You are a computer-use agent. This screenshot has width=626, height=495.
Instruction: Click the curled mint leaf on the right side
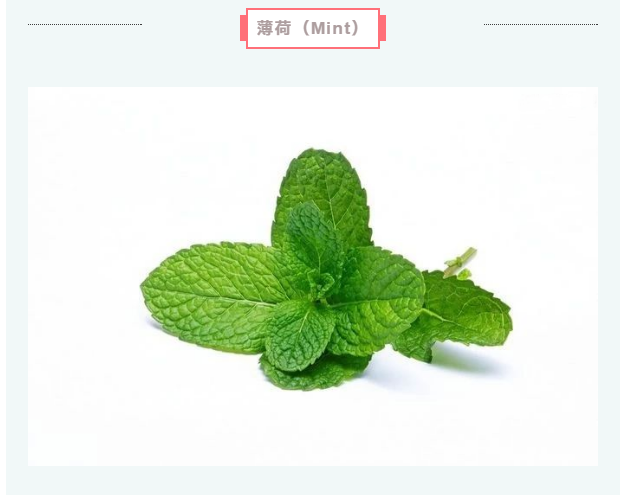point(459,315)
